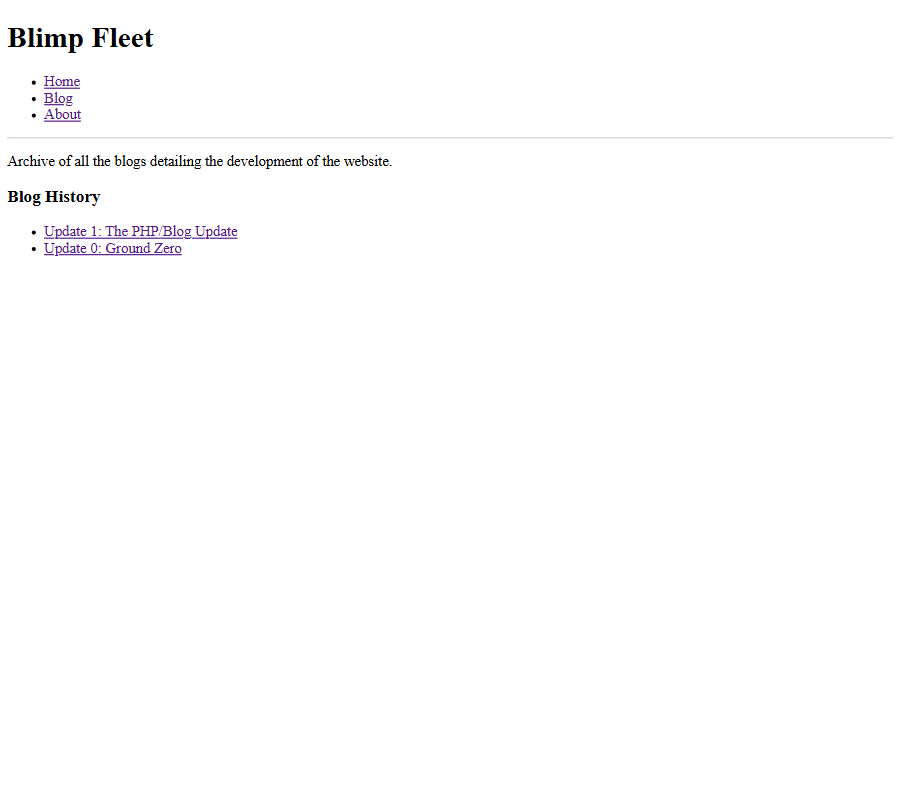Viewport: 900px width, 800px height.
Task: Click the bullet beside Update 1
Action: pos(34,232)
